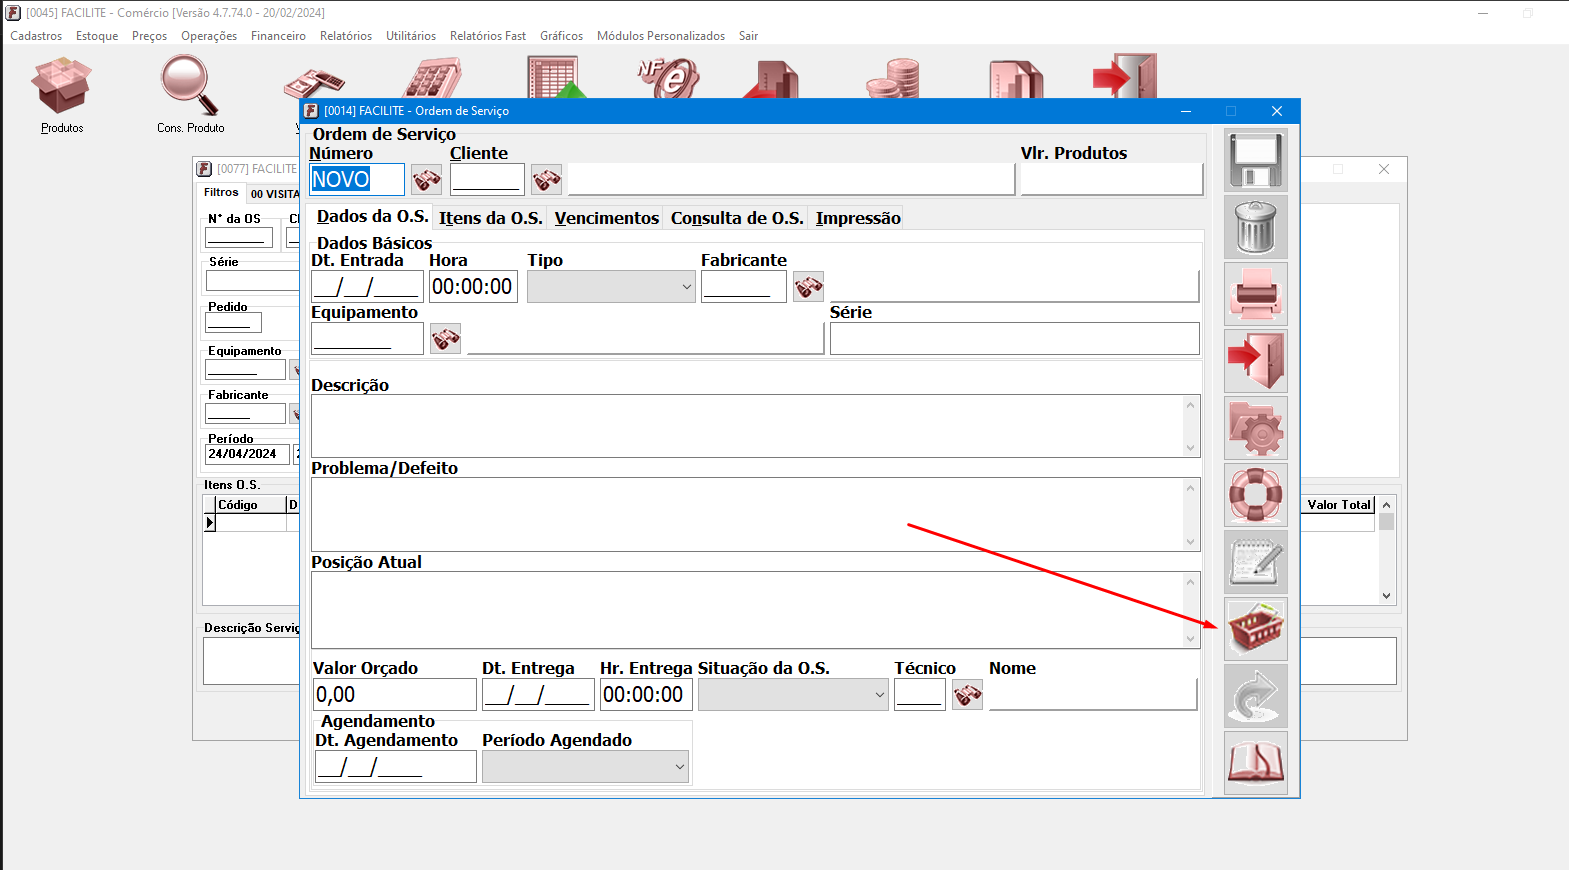This screenshot has width=1569, height=870.
Task: Click the Número field showing NOVO
Action: coord(357,180)
